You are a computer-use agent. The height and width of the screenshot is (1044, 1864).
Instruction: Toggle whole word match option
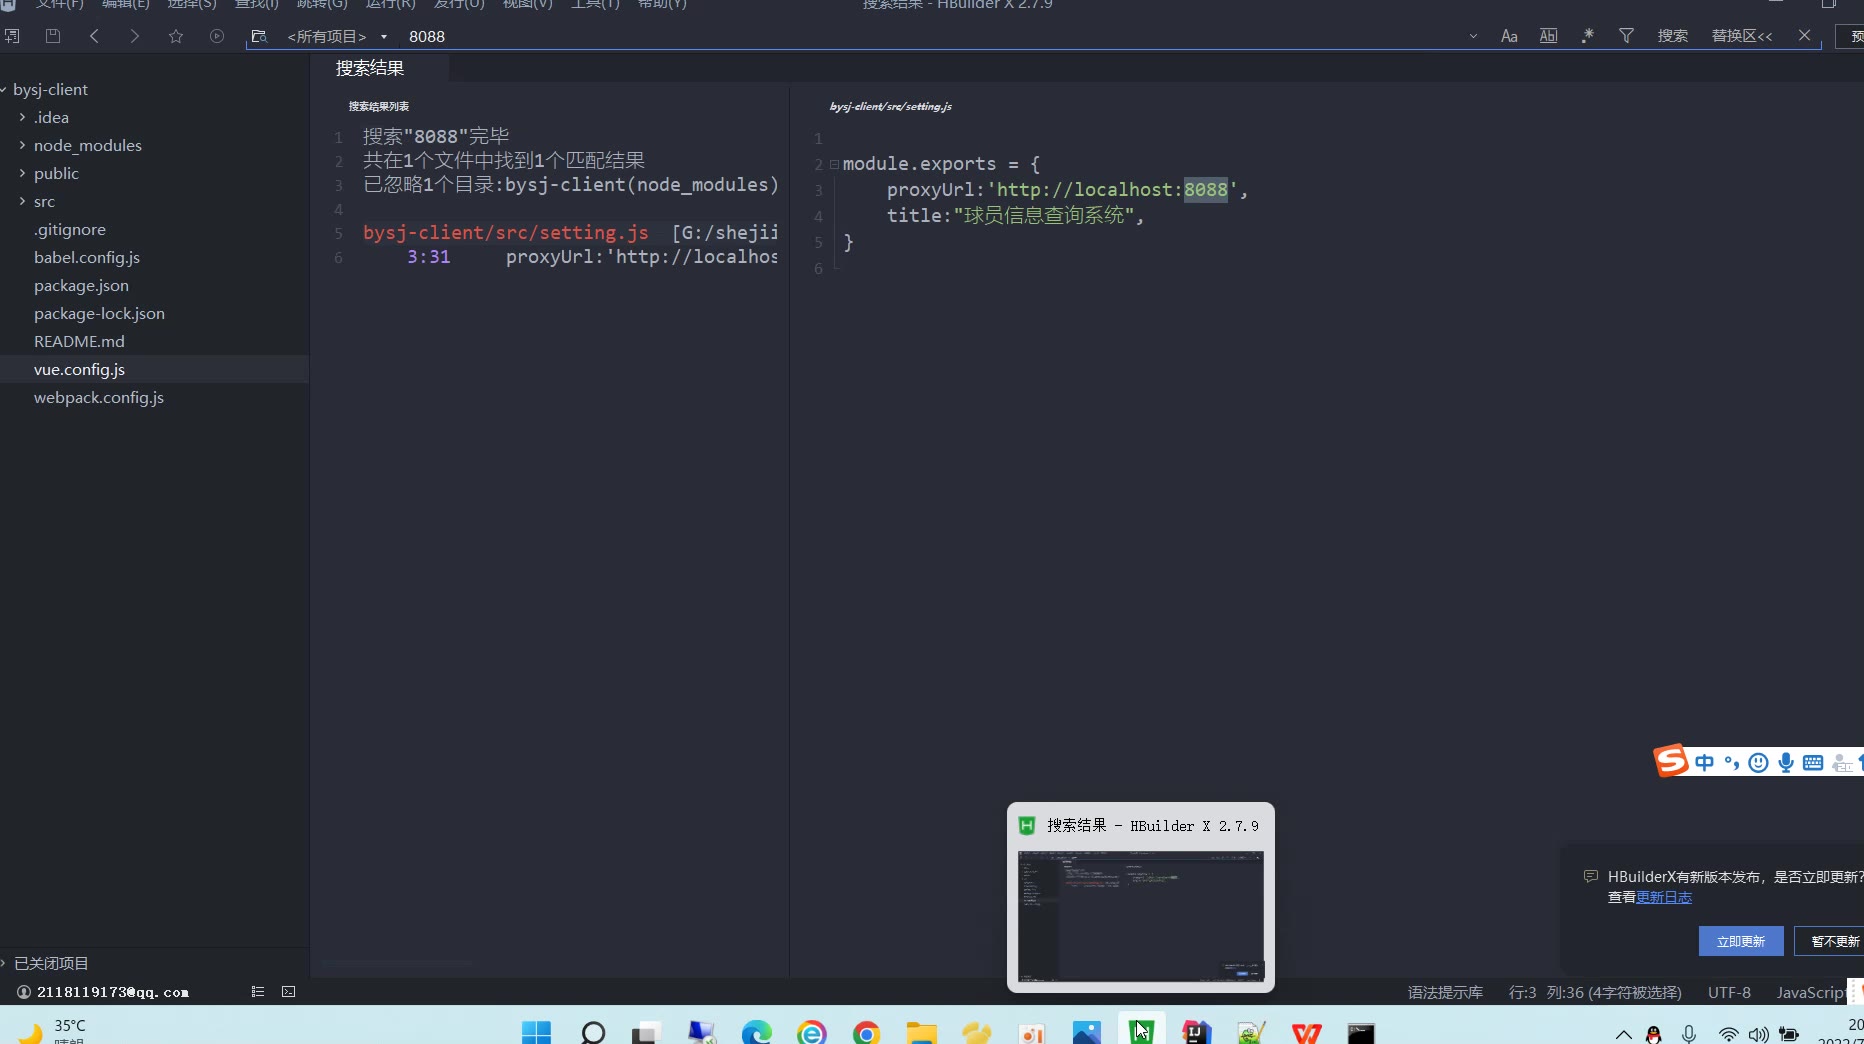point(1548,36)
